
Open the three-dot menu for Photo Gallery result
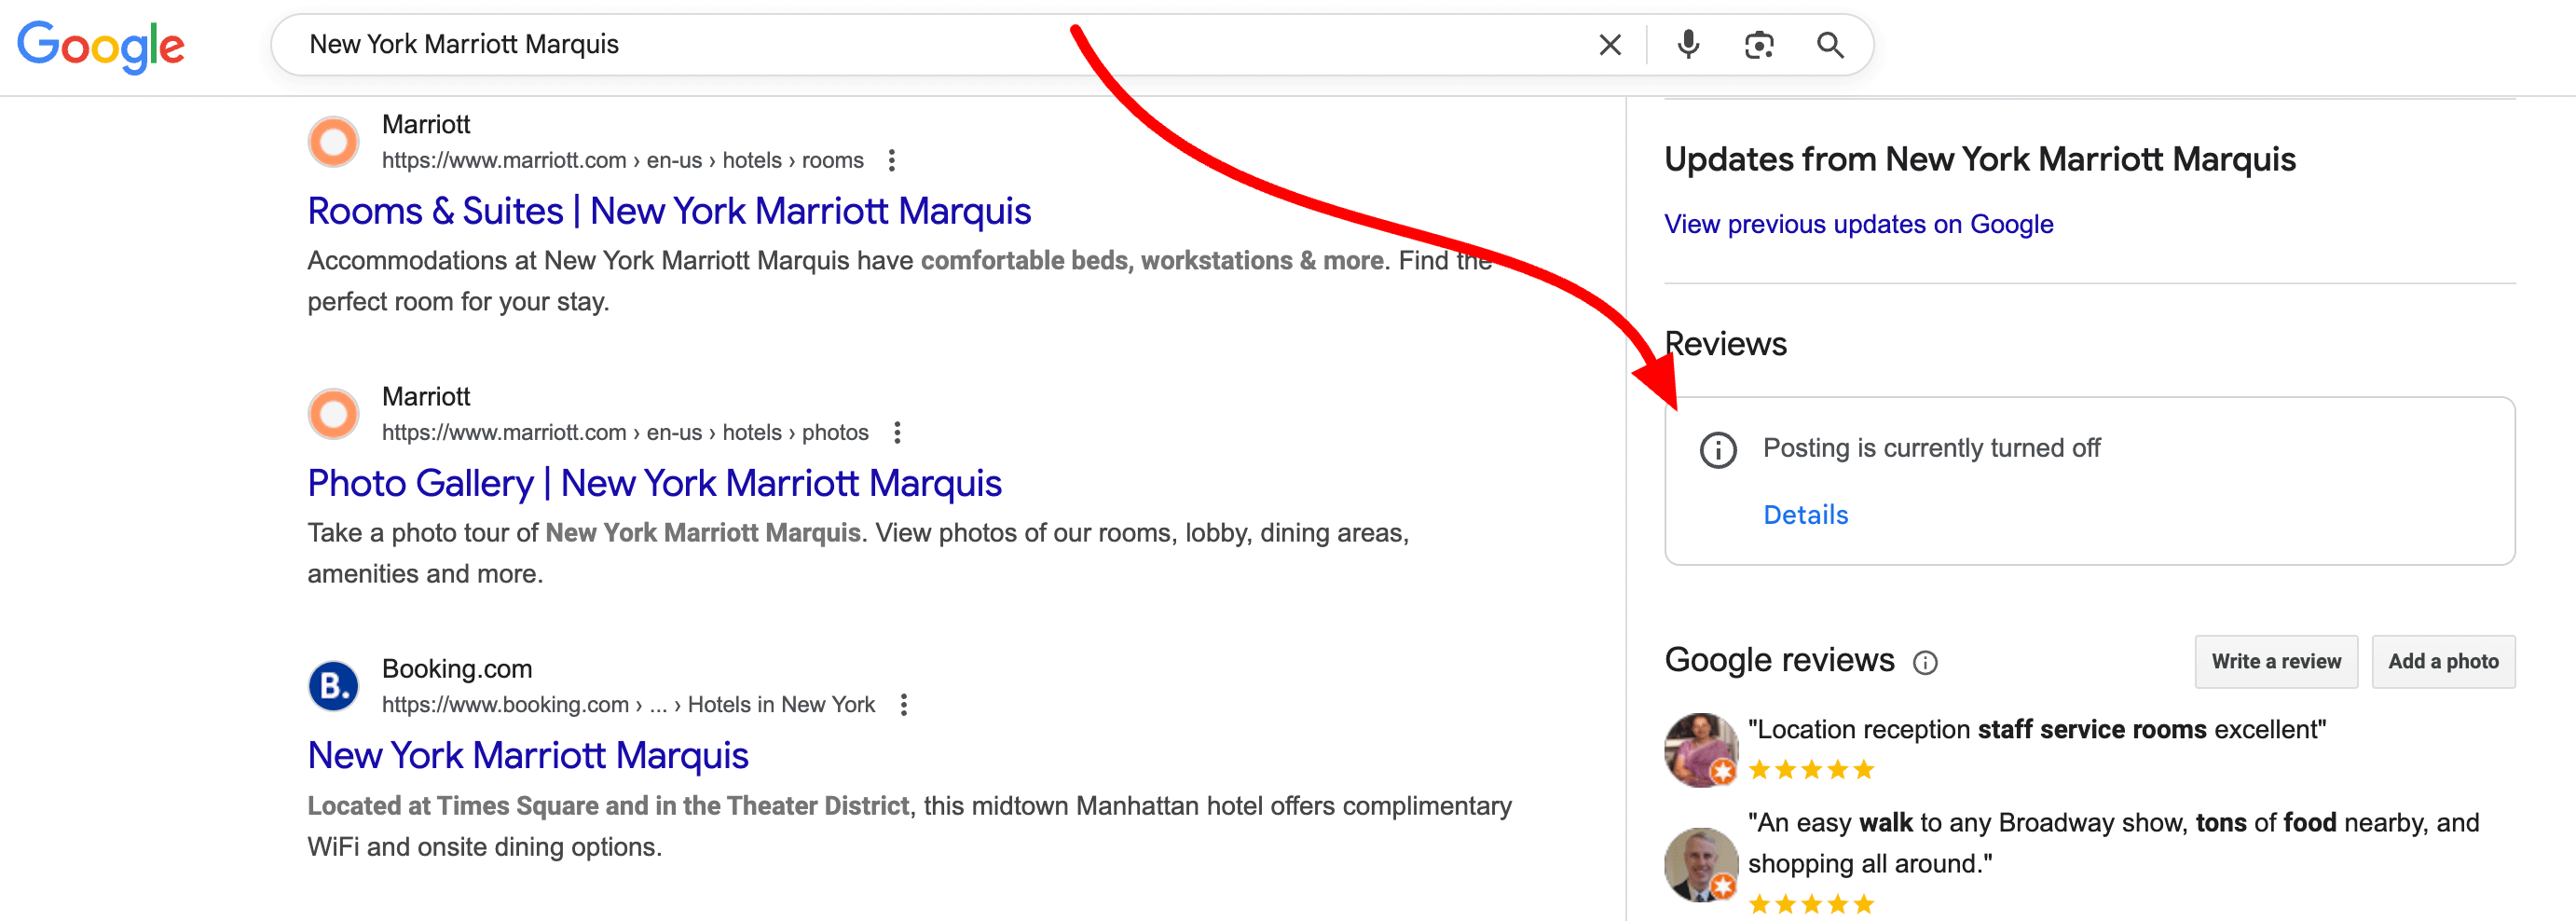897,432
